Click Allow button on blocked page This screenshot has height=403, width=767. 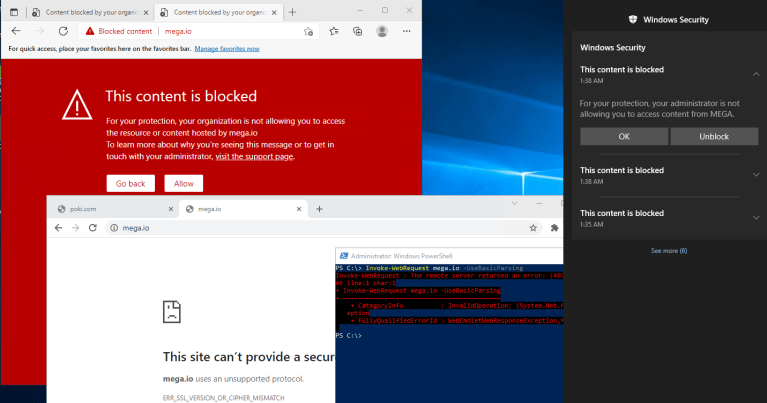tap(184, 183)
